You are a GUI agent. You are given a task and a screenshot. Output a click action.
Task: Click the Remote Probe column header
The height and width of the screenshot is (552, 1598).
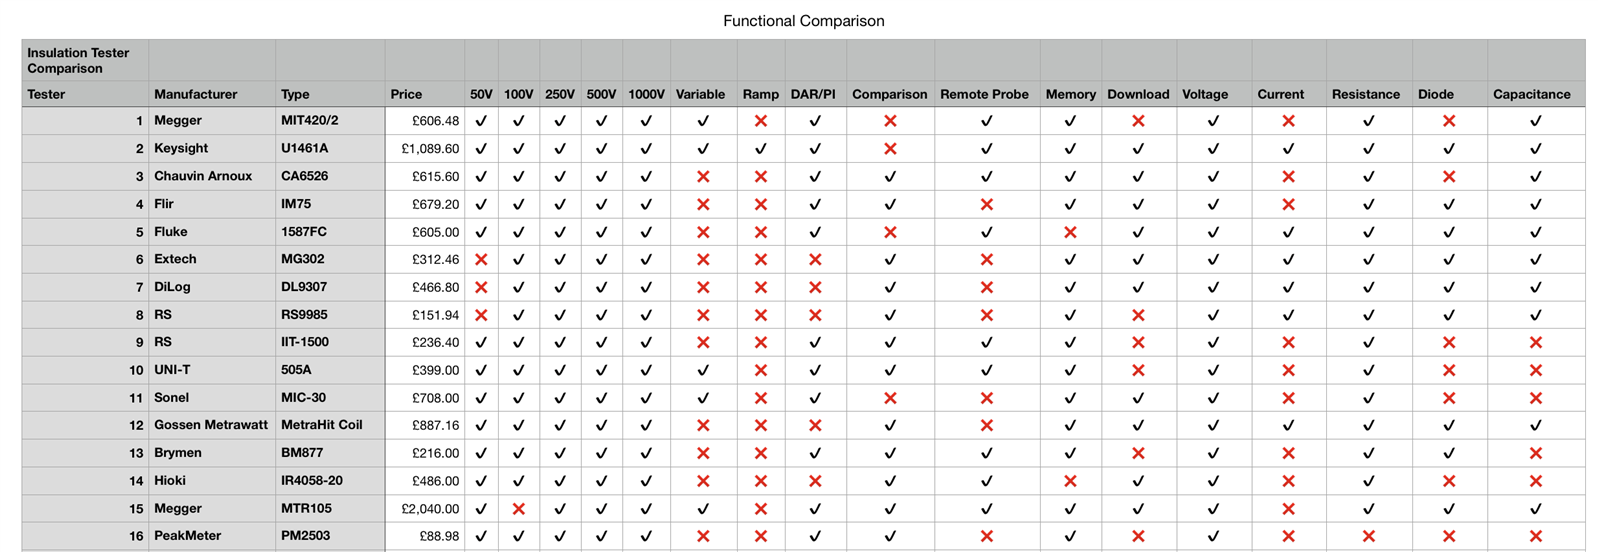click(x=984, y=94)
